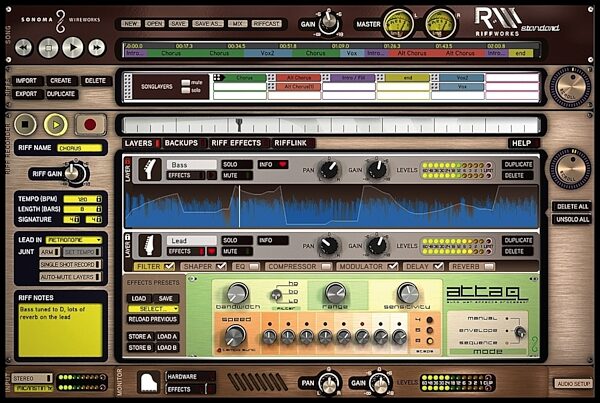Click the IMPORT riff button
The width and height of the screenshot is (600, 403).
[27, 81]
